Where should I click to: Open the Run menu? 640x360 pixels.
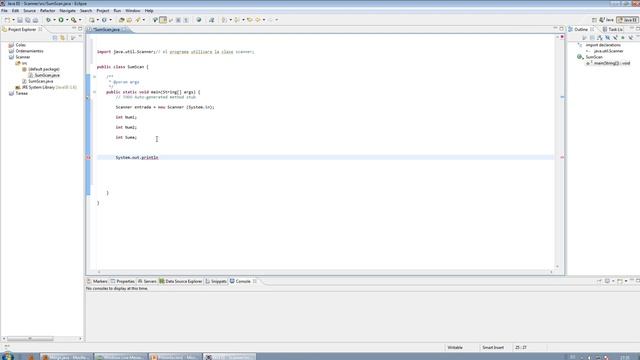pyautogui.click(x=117, y=11)
